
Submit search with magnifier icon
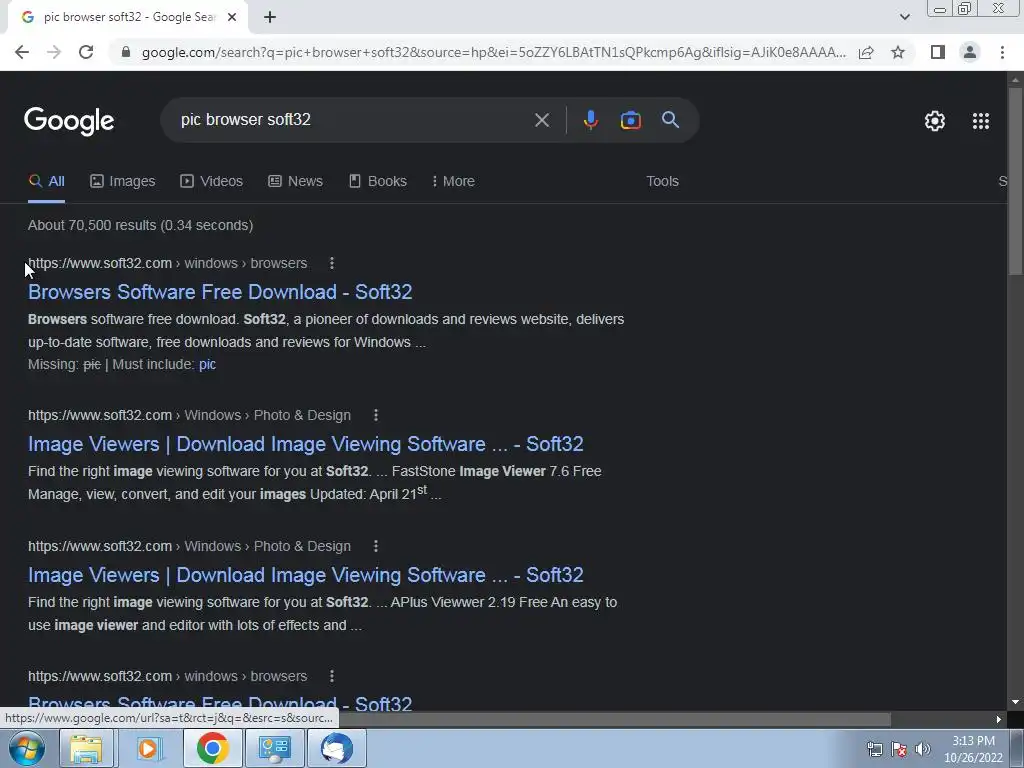pyautogui.click(x=670, y=120)
